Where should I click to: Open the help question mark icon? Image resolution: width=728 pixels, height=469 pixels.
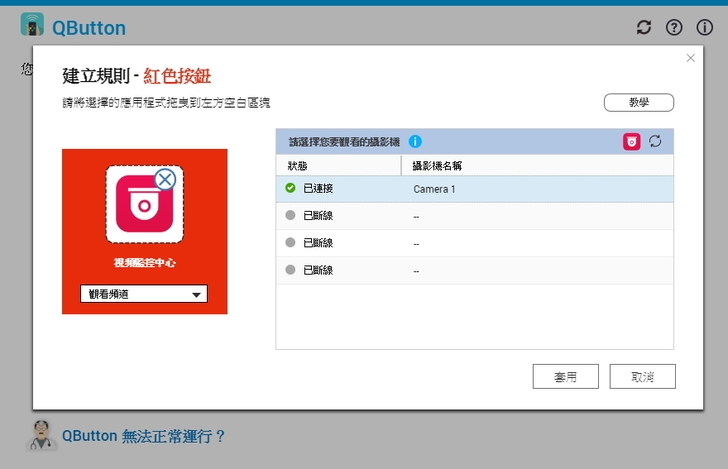pos(674,27)
